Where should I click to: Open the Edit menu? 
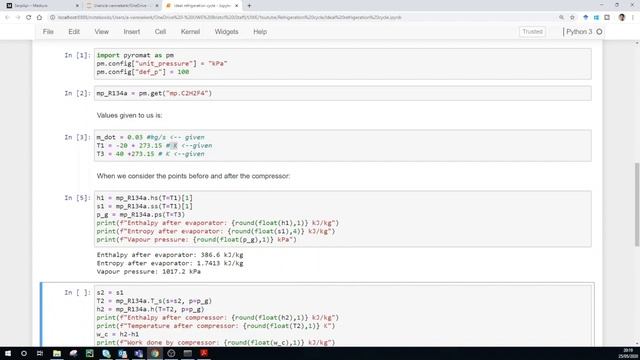point(74,32)
